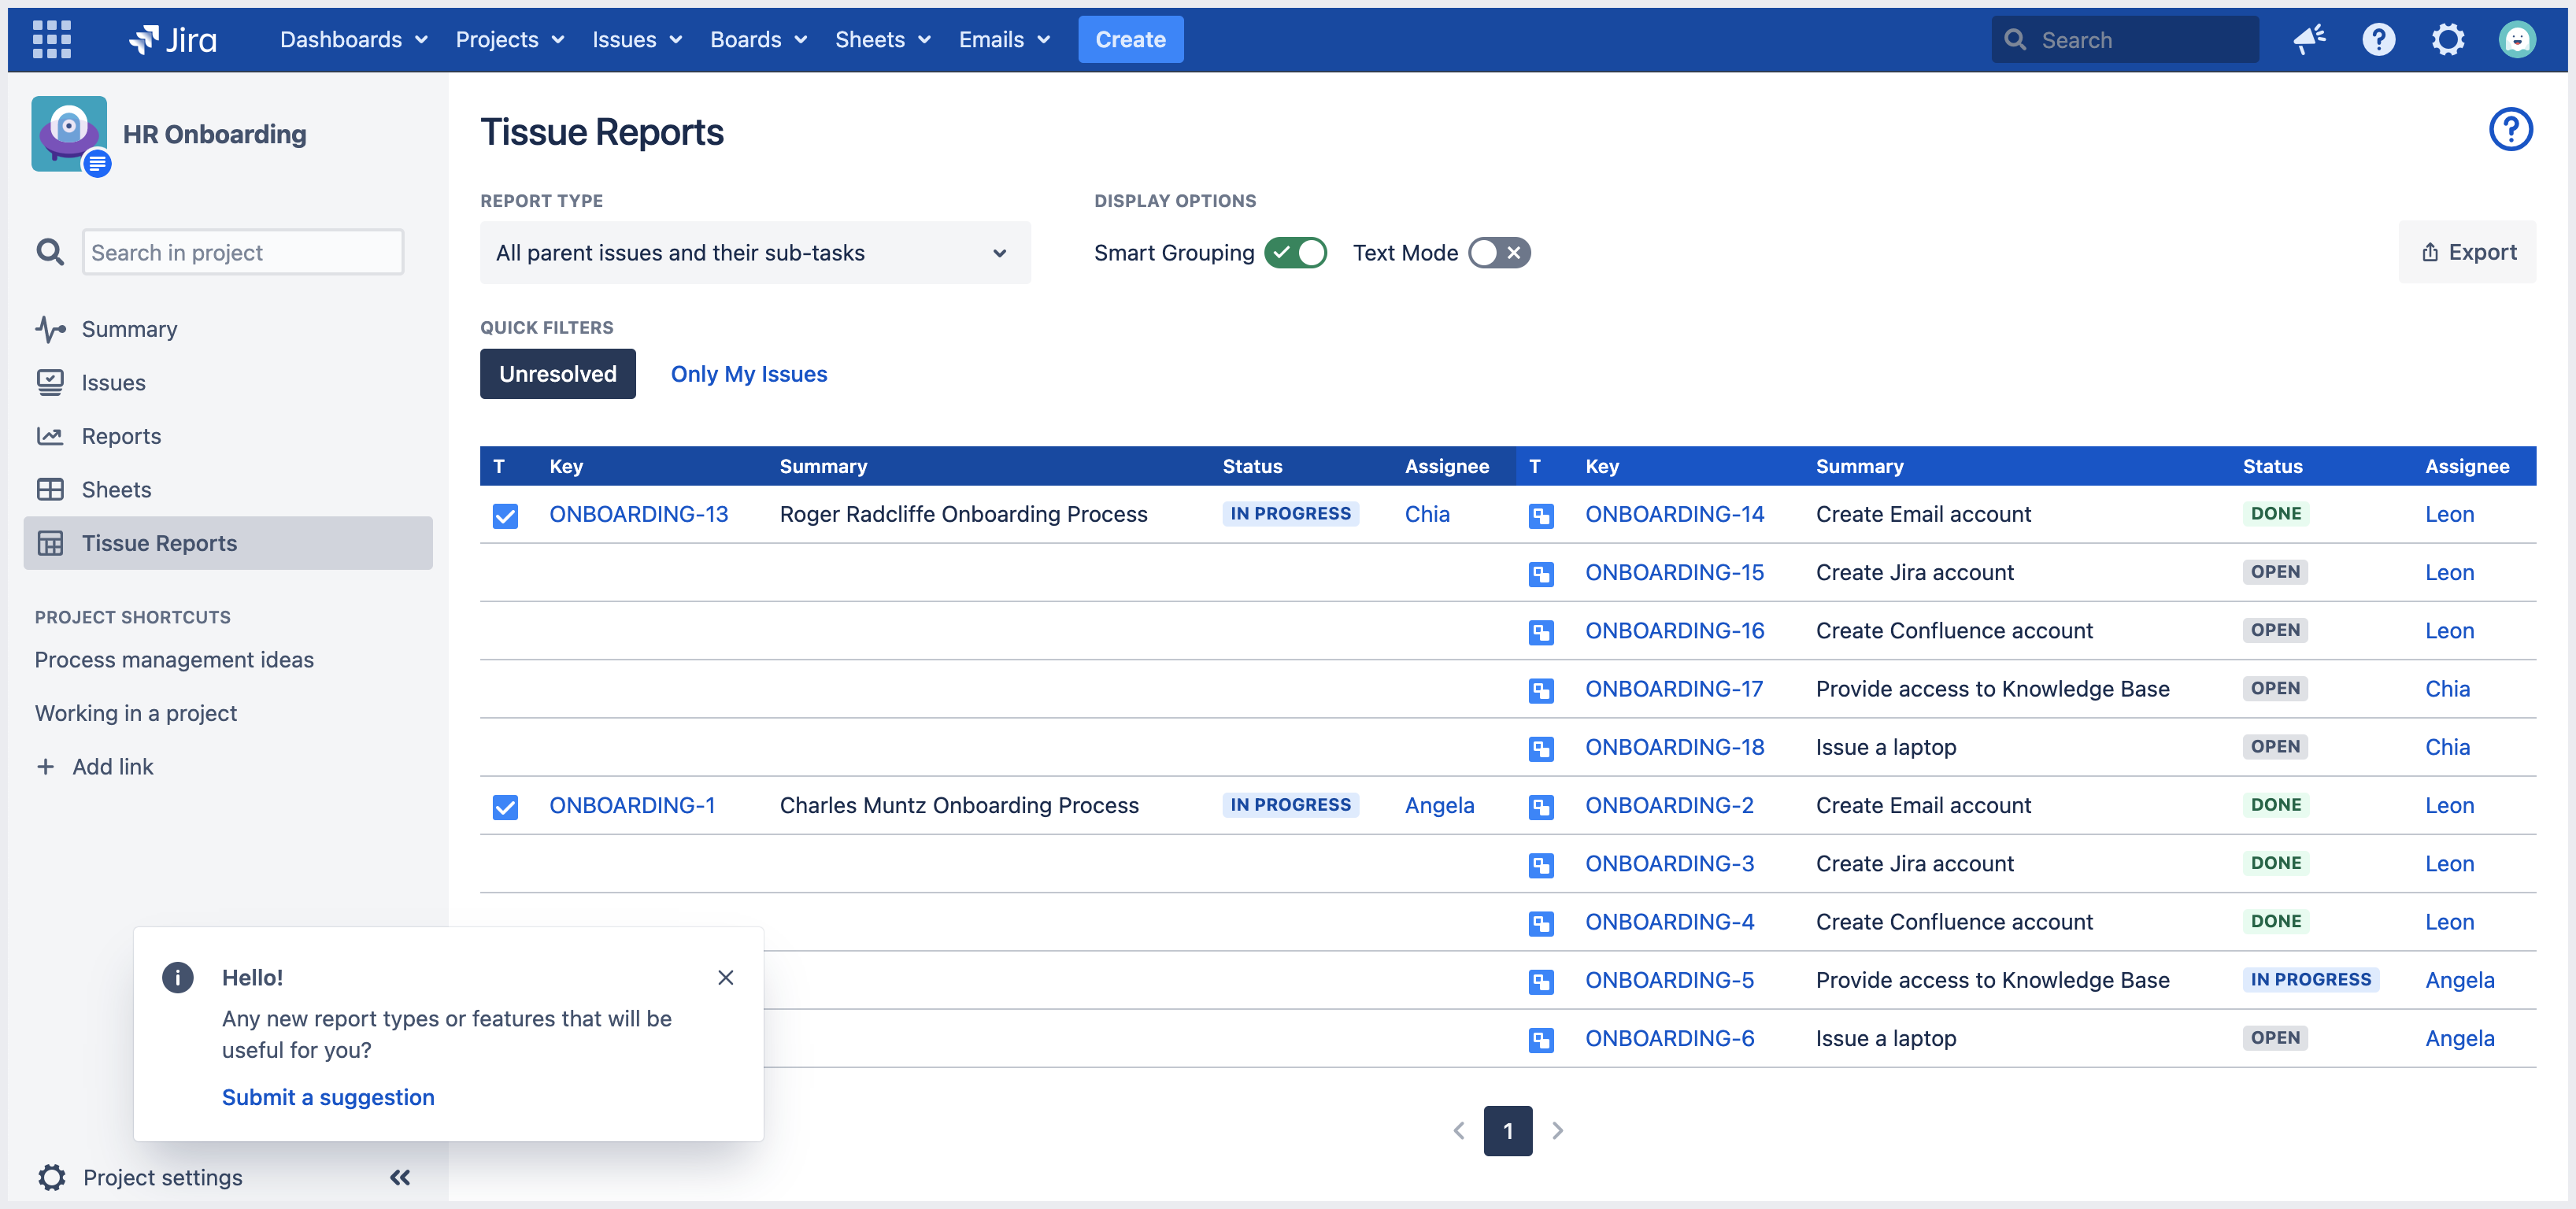Close the Hello notification popup
This screenshot has height=1209, width=2576.
pos(726,977)
